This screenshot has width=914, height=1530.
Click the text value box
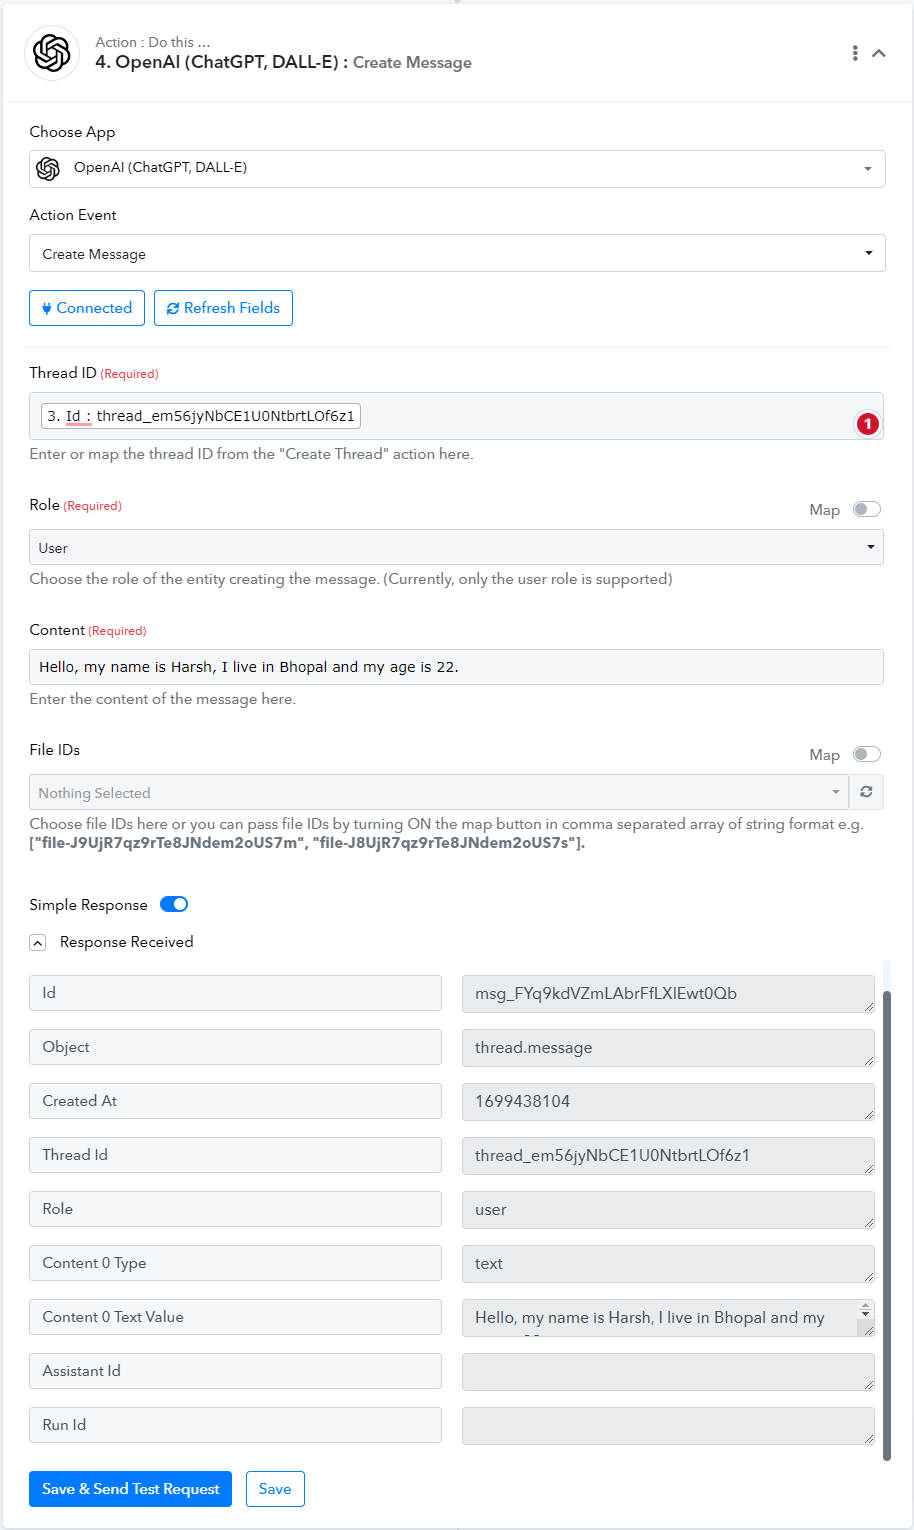point(668,1263)
